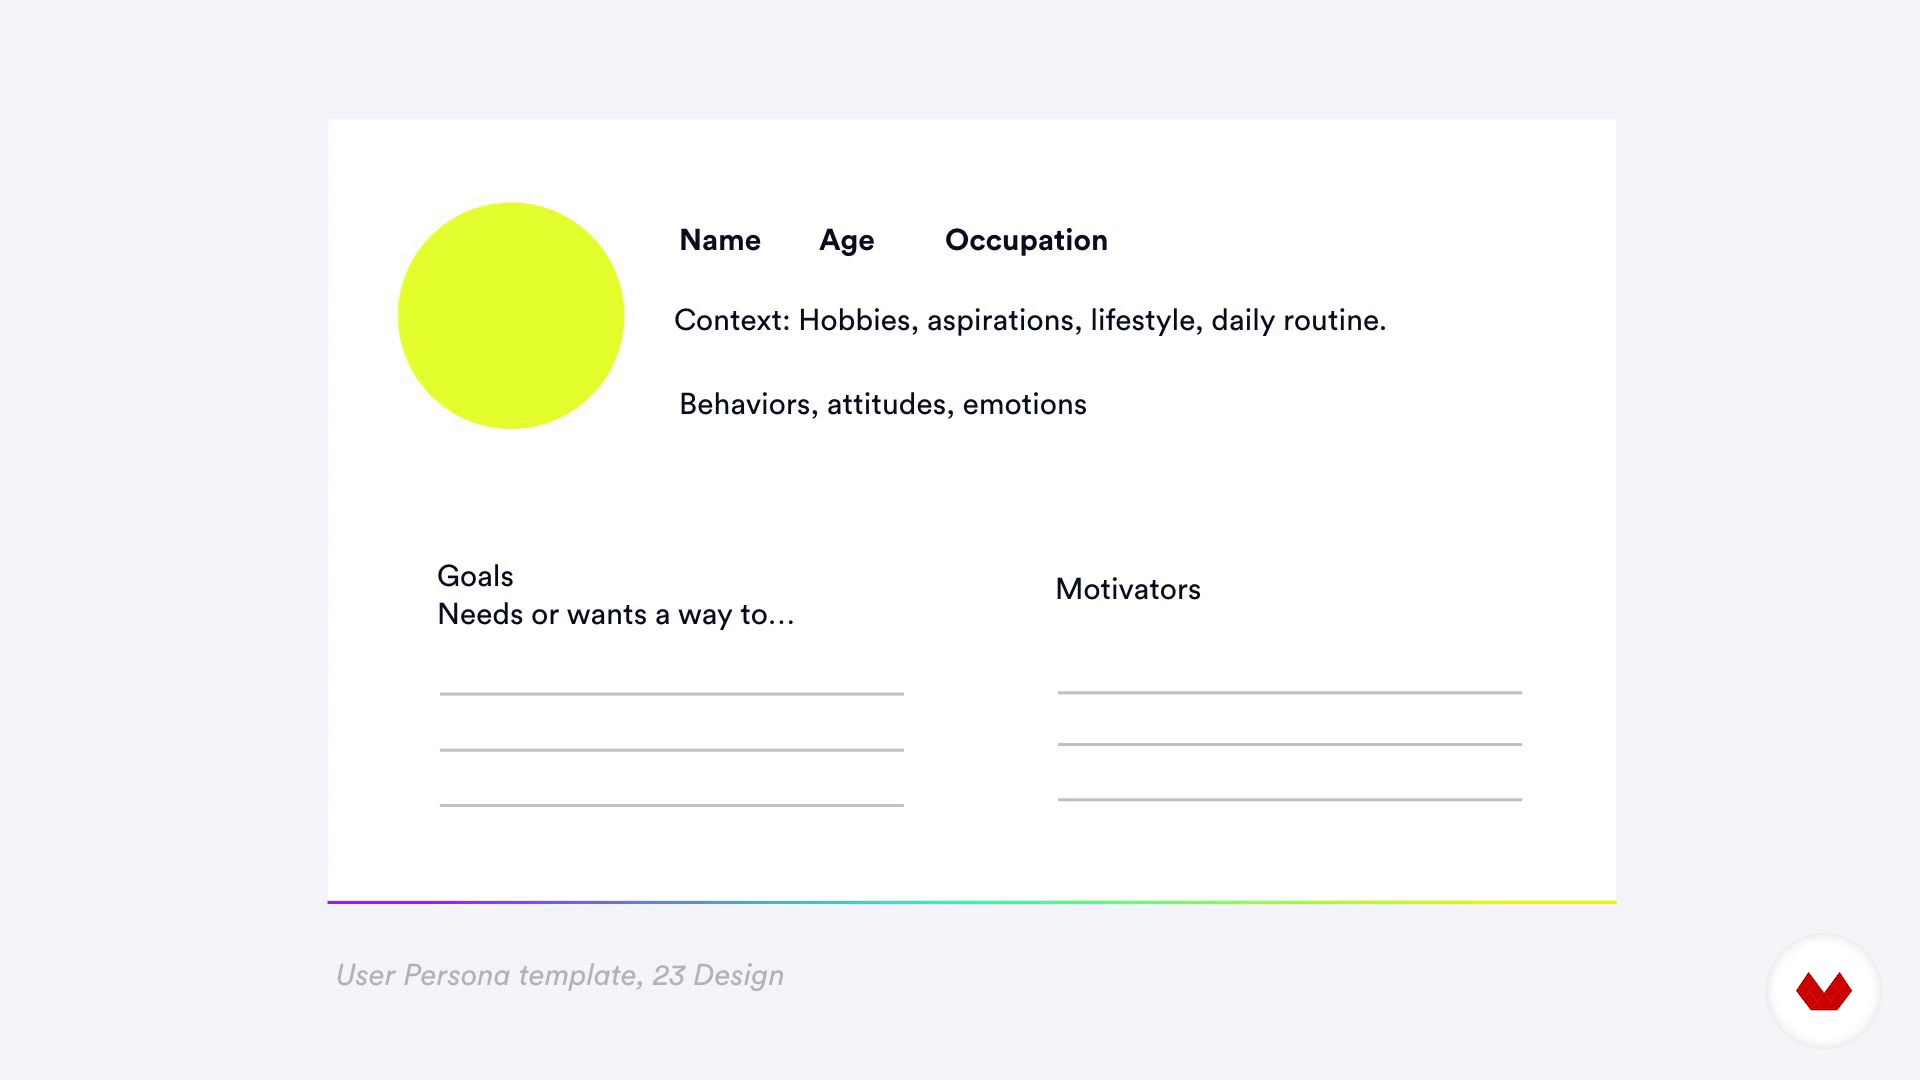Screen dimensions: 1920x1080
Task: Click the Occupation heading label
Action: tap(1026, 241)
